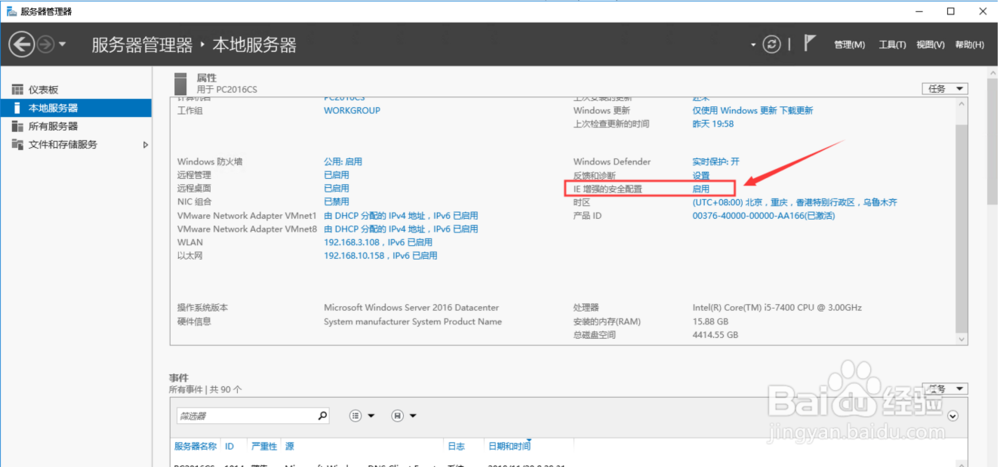This screenshot has width=1000, height=467.
Task: Open the 工具(T) menu
Action: click(892, 45)
